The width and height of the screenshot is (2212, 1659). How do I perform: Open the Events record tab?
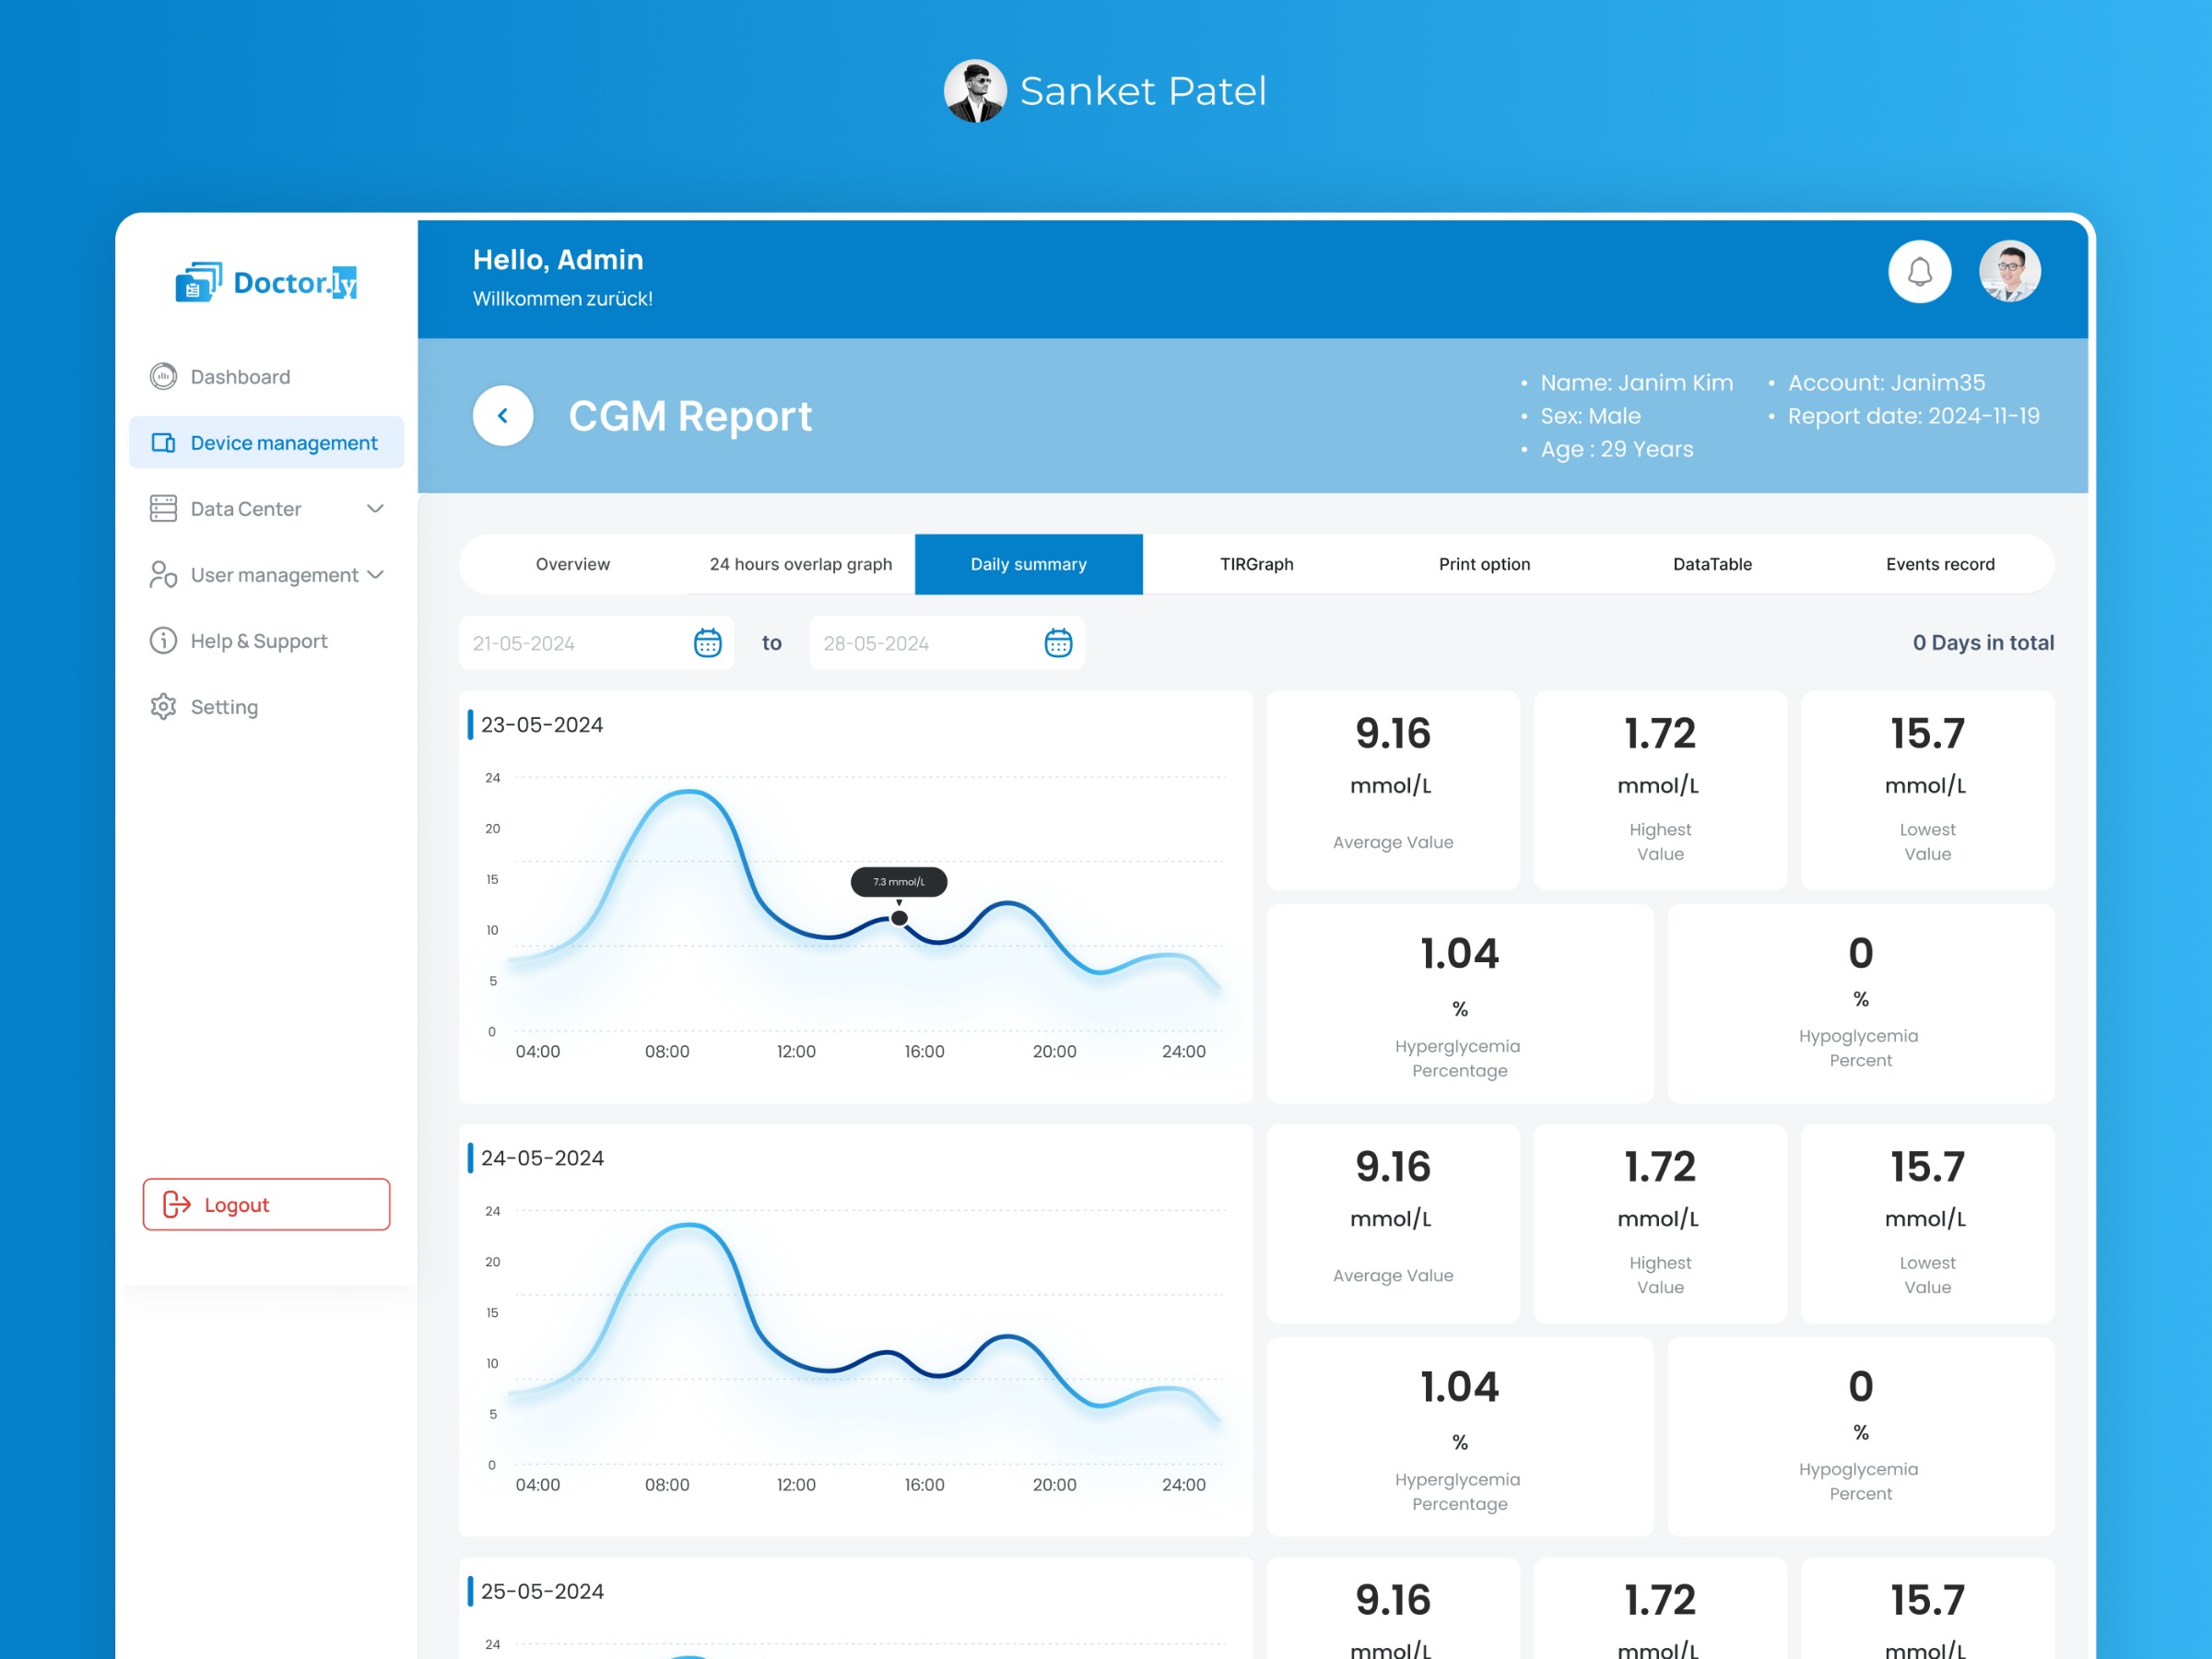coord(1941,564)
